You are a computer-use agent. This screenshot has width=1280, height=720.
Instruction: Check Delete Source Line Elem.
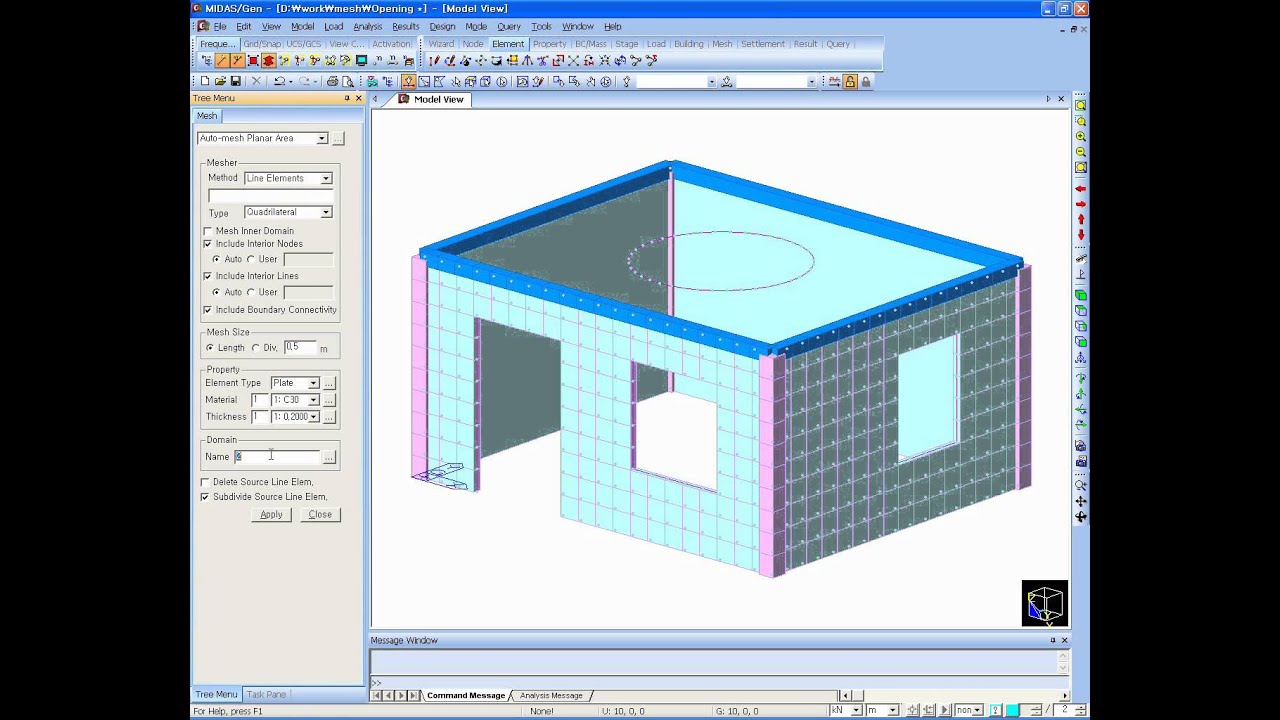205,482
